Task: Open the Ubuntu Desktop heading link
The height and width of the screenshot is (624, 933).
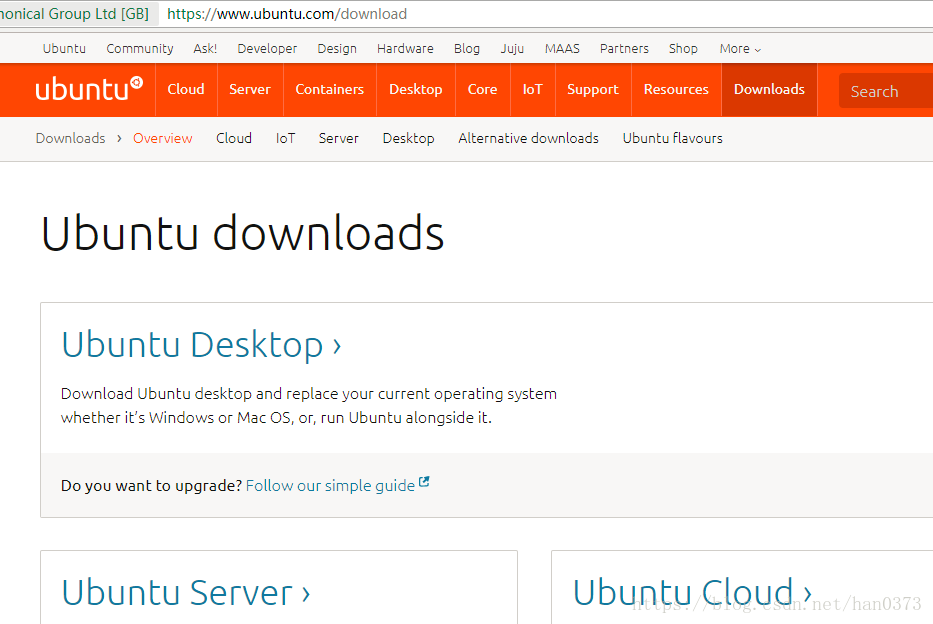Action: 201,344
